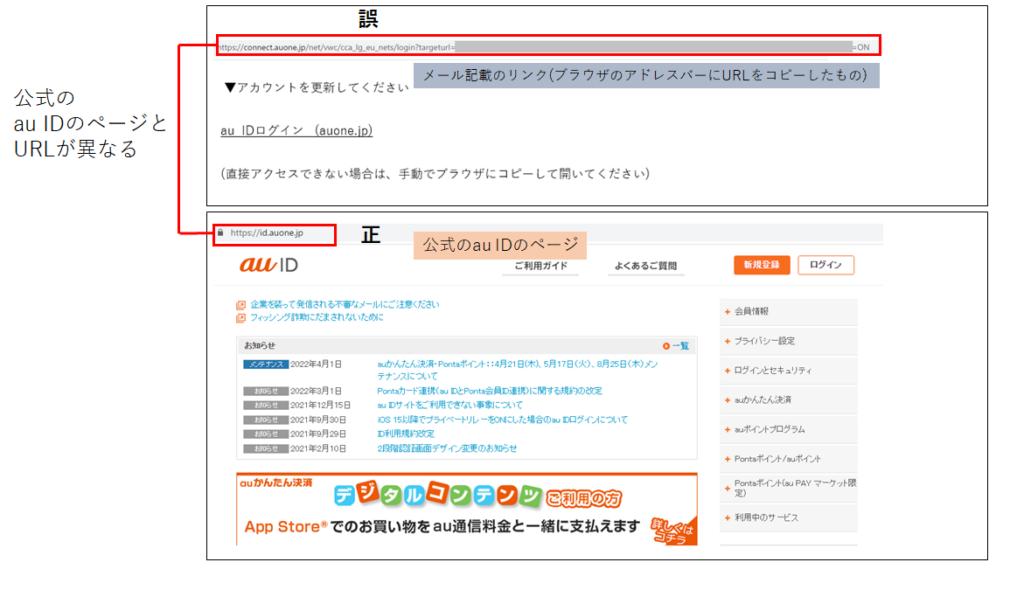Expand the auポイントプログラム item
Screen dimensions: 1024x597
click(x=788, y=429)
